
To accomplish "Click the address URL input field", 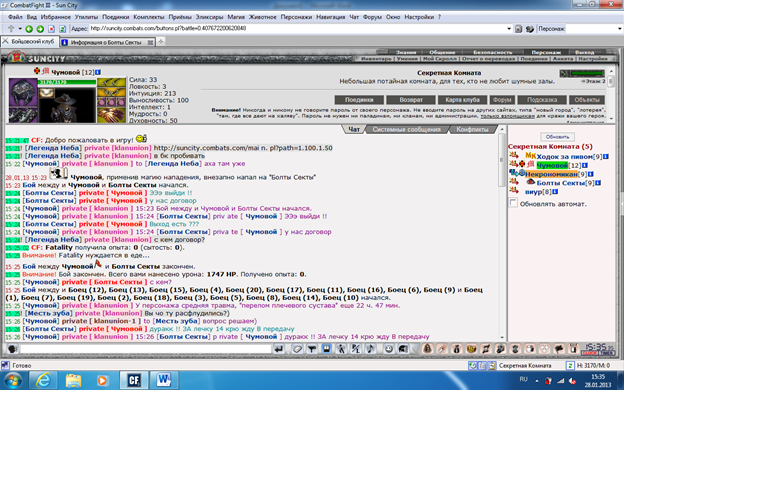I will point(297,29).
